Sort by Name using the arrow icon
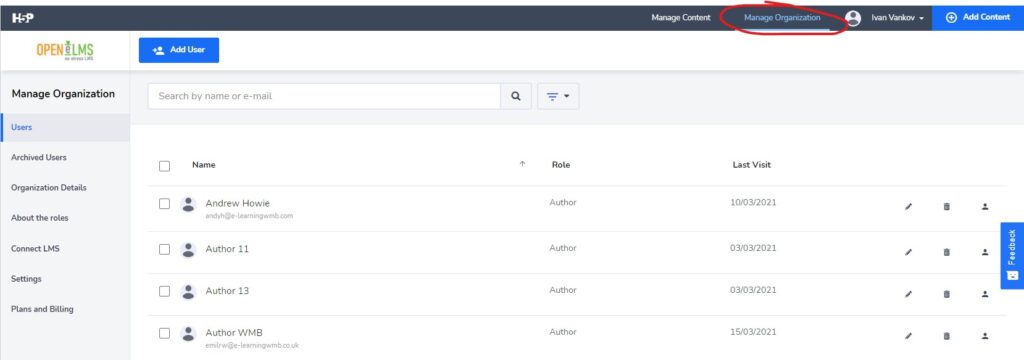The image size is (1024, 360). [522, 164]
